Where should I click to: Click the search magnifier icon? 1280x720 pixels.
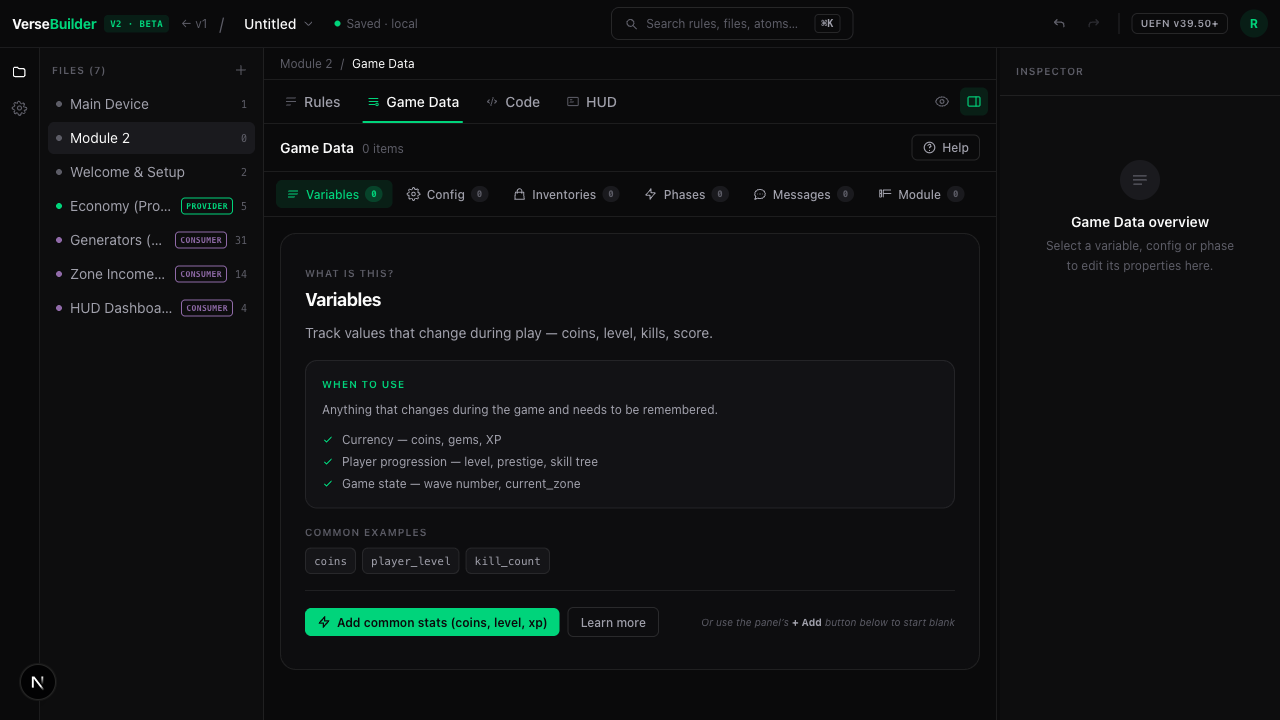point(631,24)
